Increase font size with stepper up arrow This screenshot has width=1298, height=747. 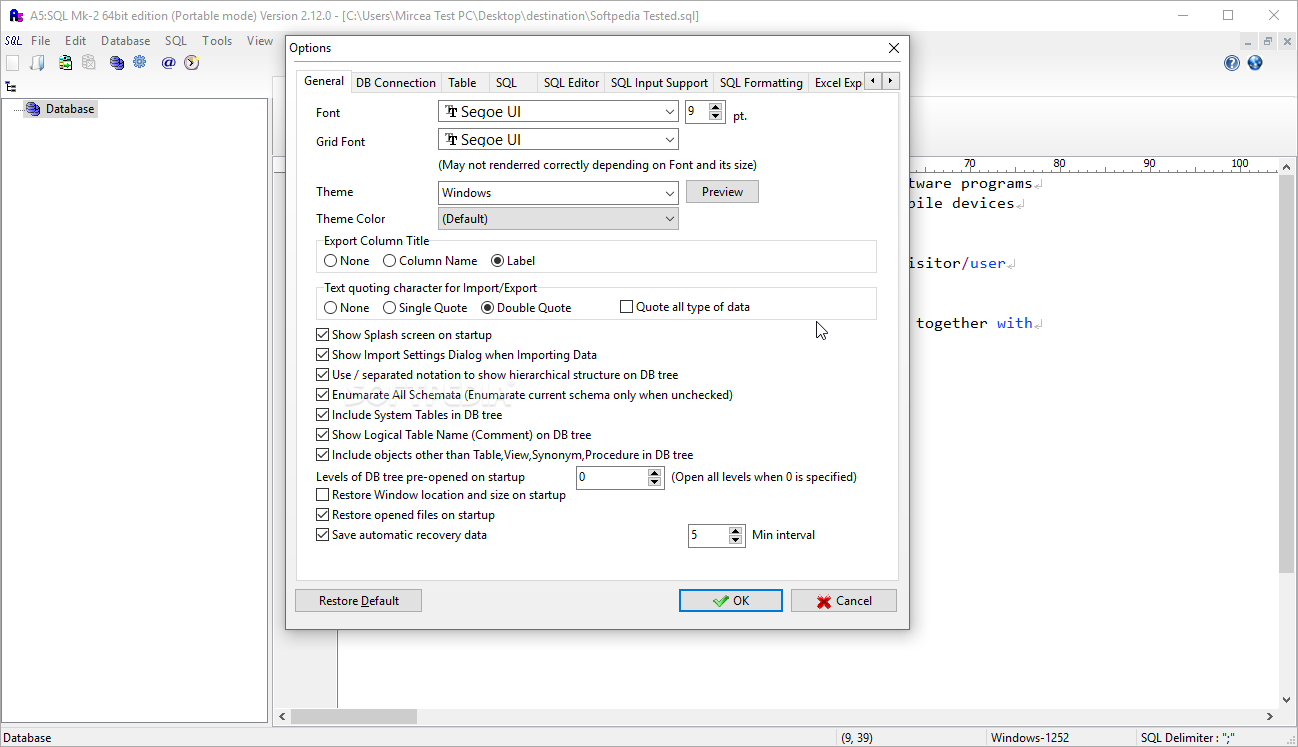(716, 107)
